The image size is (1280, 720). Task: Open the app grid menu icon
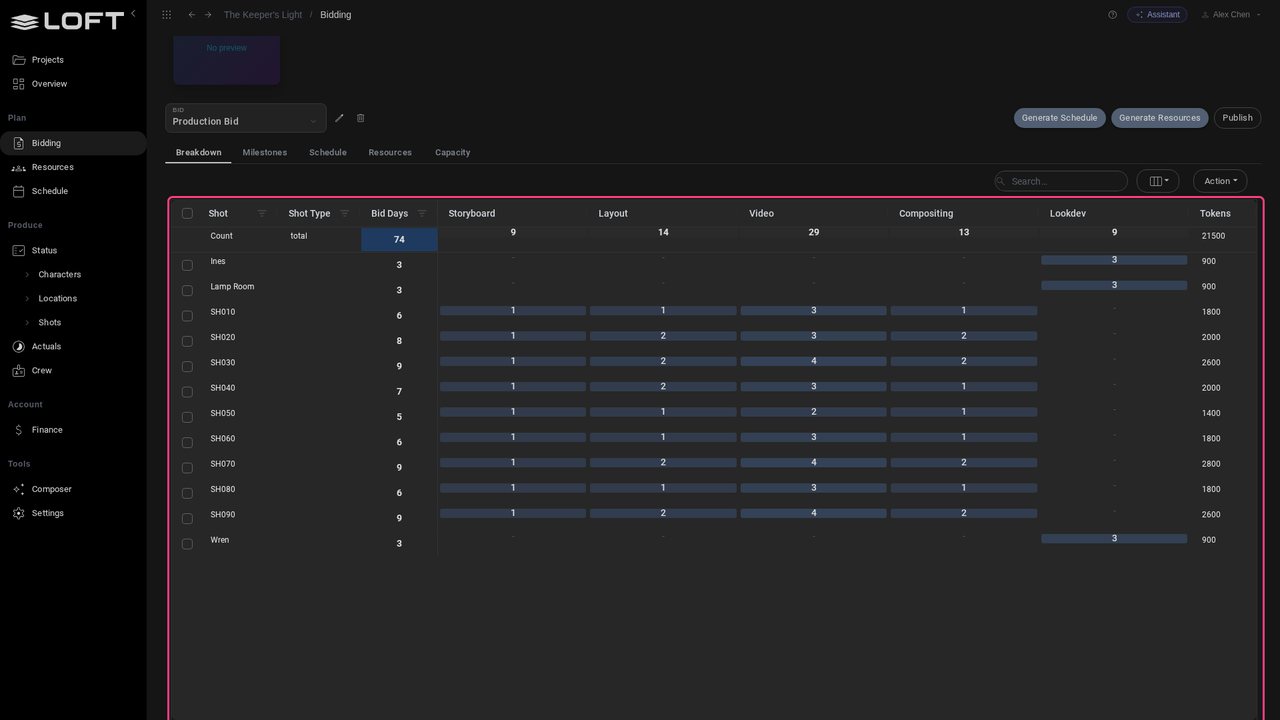[x=166, y=15]
